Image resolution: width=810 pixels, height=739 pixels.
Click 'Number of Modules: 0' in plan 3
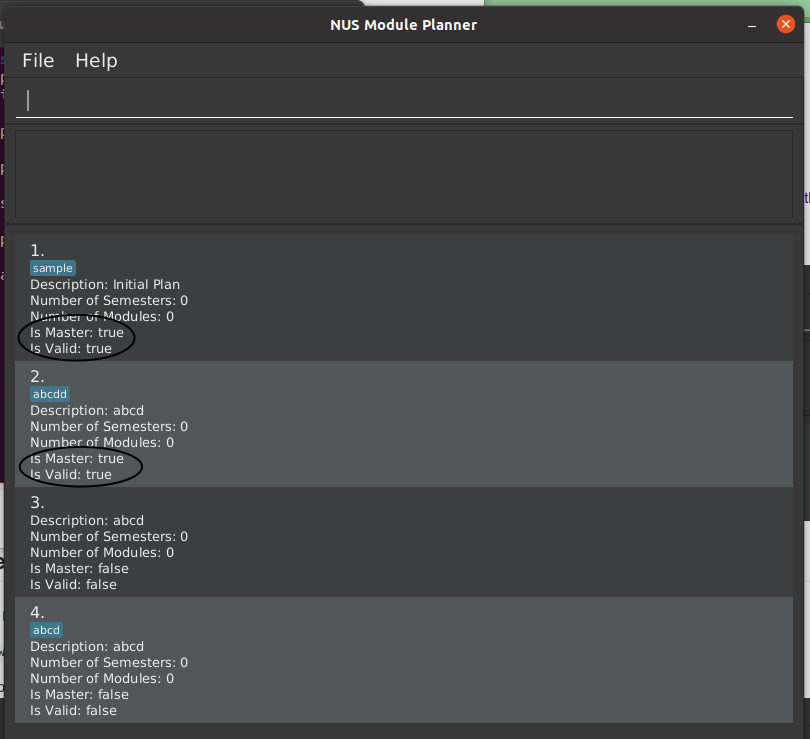(x=102, y=553)
